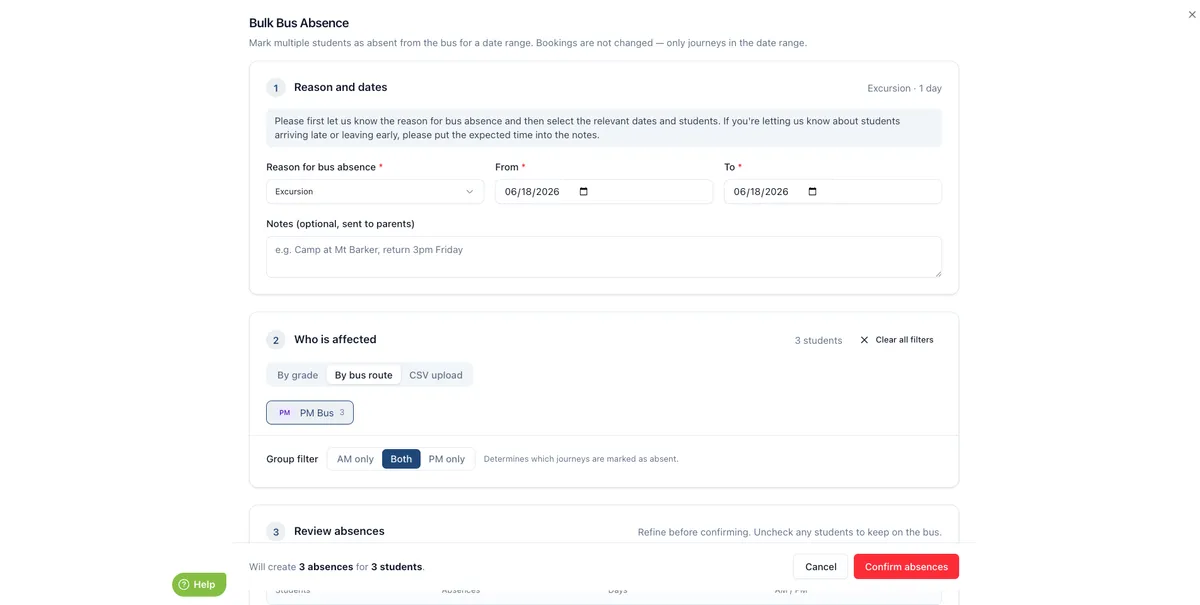Click the 'Bulk Bus Absence' title

[299, 23]
